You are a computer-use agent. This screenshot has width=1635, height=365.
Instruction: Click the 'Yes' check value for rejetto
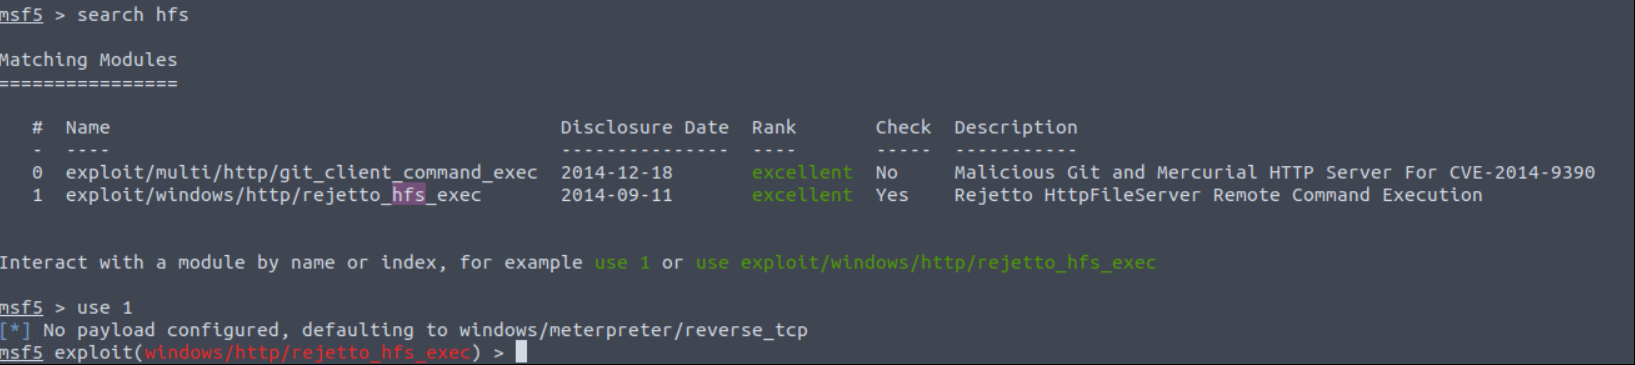coord(892,195)
